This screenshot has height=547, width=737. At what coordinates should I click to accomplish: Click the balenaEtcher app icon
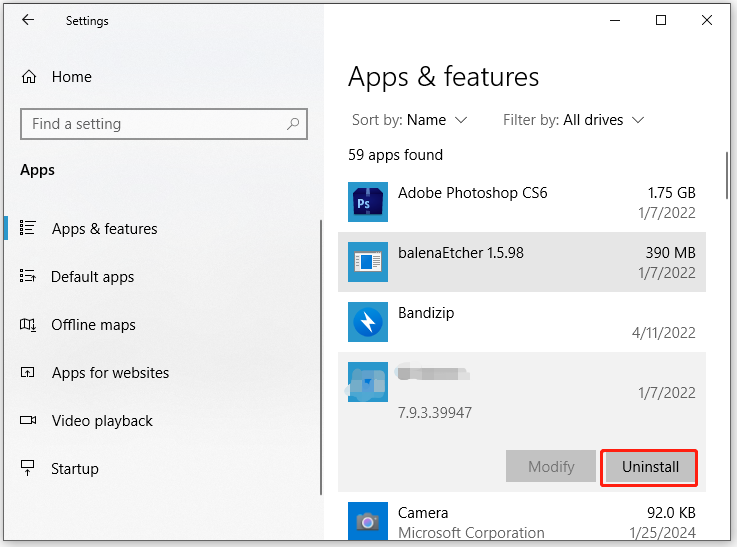click(368, 262)
